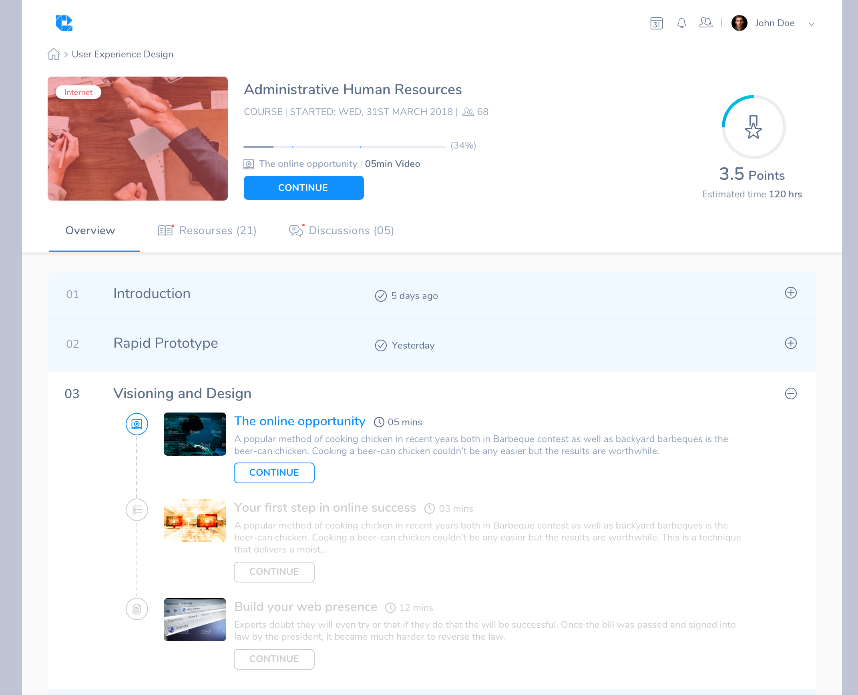
Task: Click the Internet tag on the course image
Action: pyautogui.click(x=78, y=91)
